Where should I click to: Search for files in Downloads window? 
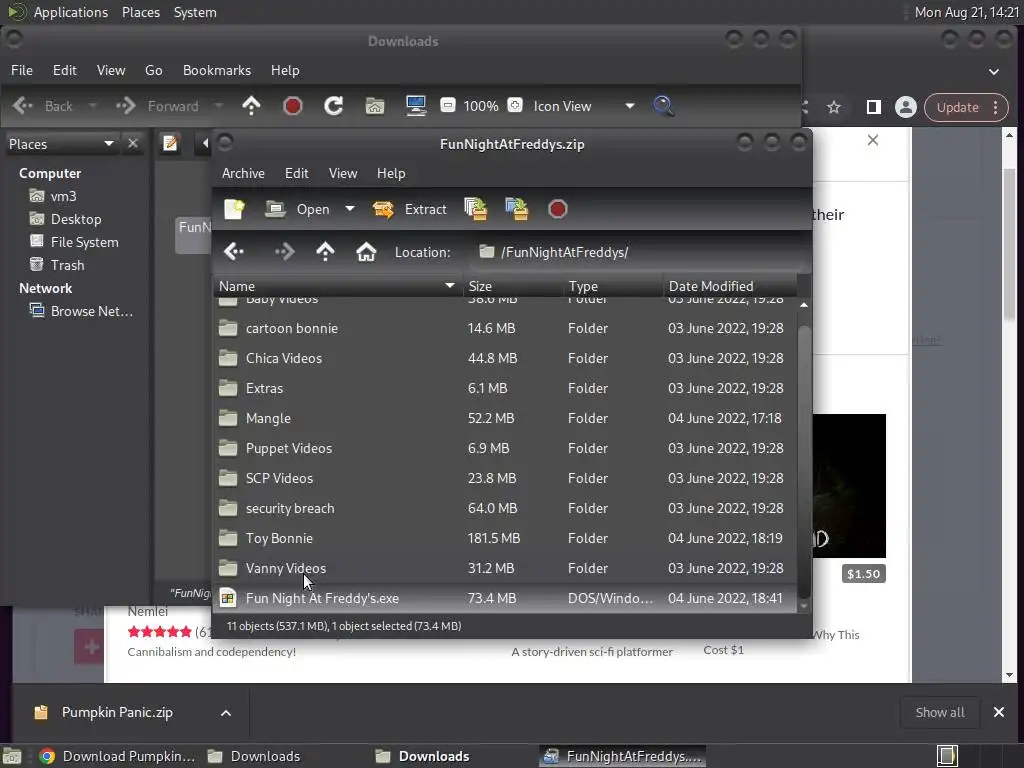pyautogui.click(x=664, y=106)
